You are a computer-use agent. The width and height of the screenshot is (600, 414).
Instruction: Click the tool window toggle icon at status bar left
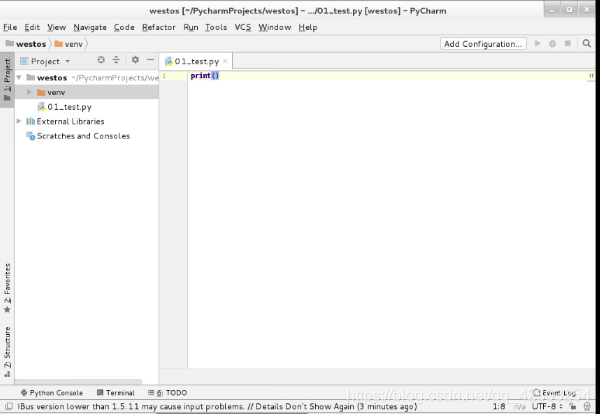(x=8, y=406)
